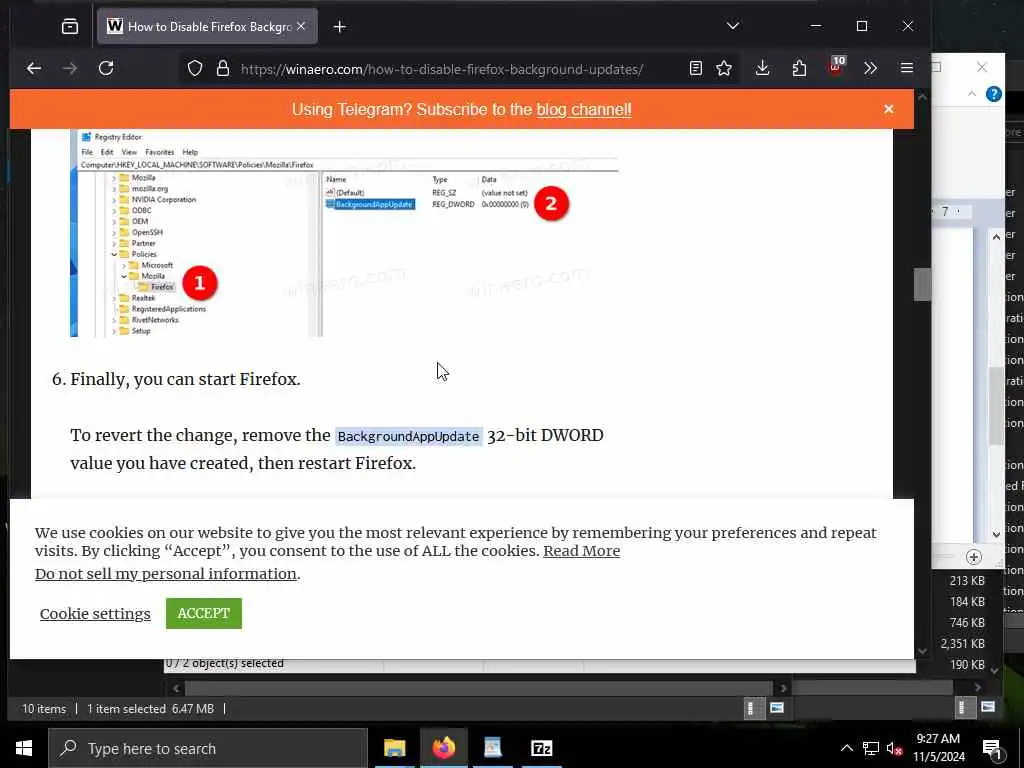This screenshot has width=1024, height=768.
Task: Open the Windows Start menu
Action: (24, 748)
